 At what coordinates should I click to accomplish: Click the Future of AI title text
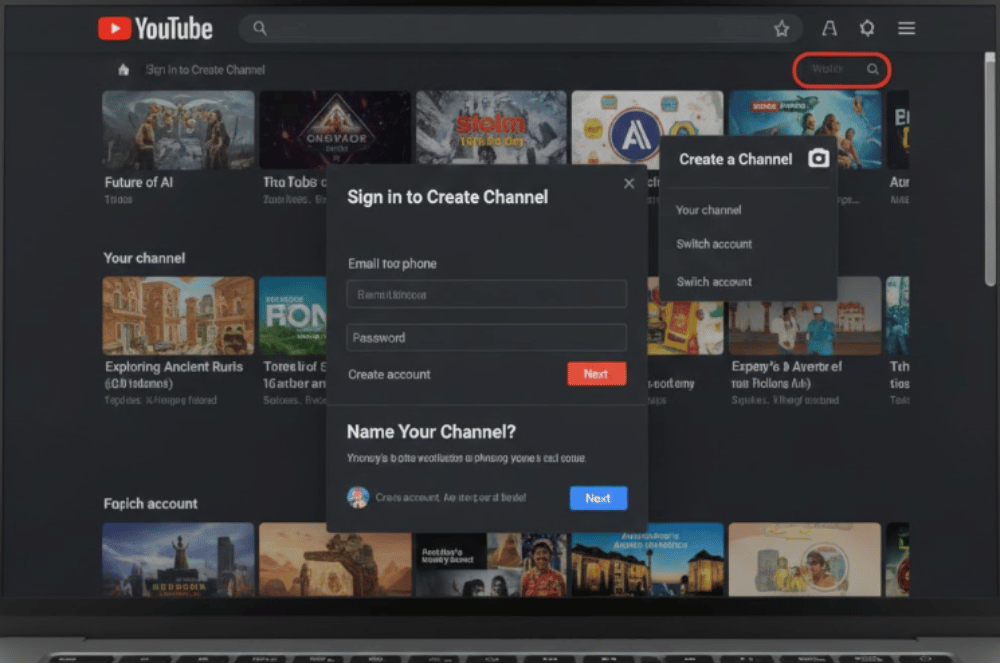pos(138,182)
